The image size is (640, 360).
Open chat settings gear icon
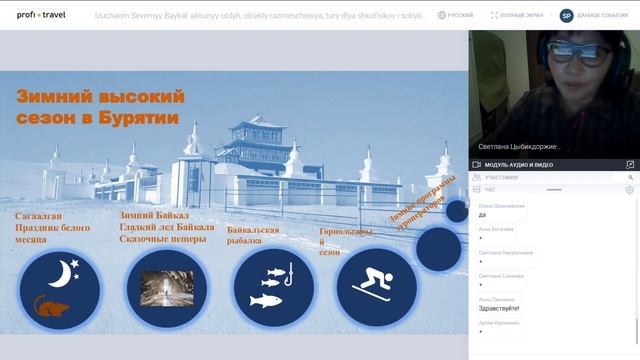pyautogui.click(x=630, y=190)
